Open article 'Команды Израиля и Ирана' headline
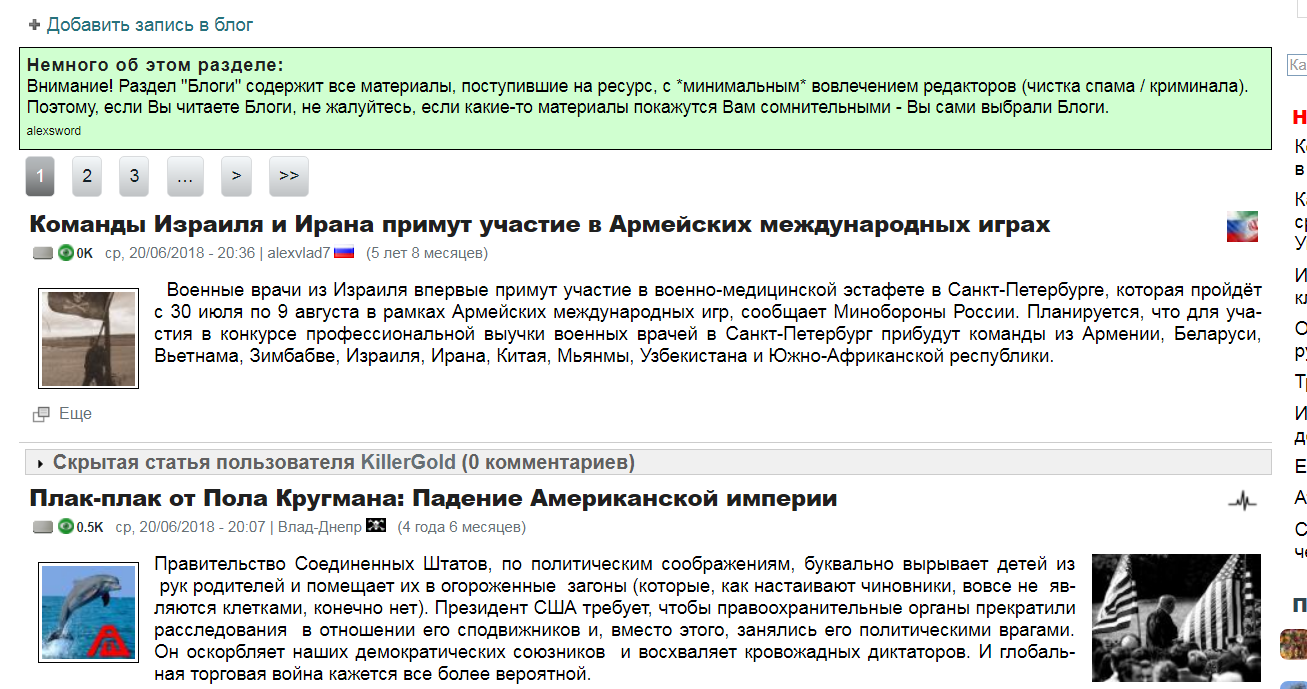Screen dimensions: 1307x689 (x=539, y=224)
